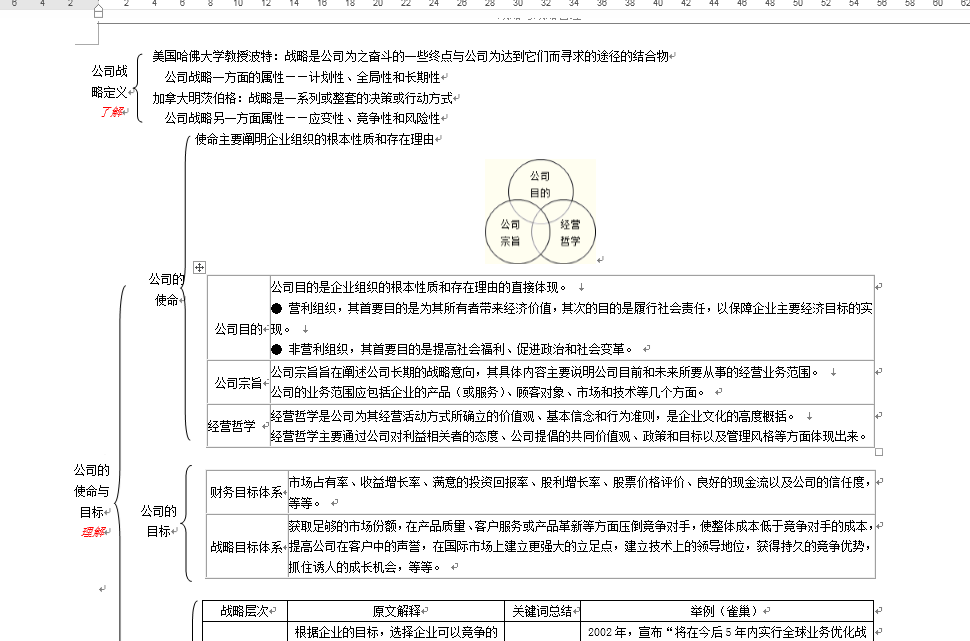Click the line 公司目的是企业组织的根本性质和存在理由的直接体现
970x641 pixels.
pos(418,287)
